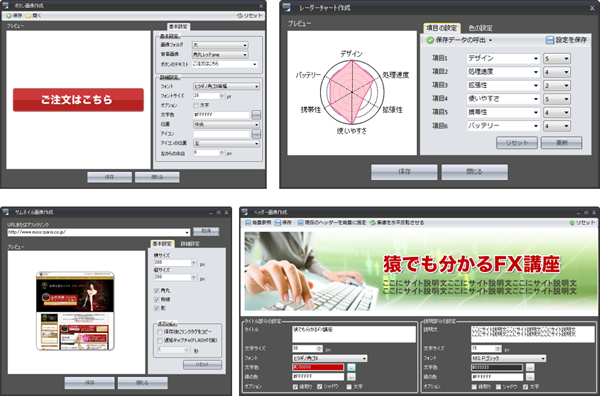Uncheck 角丸 checkbox in thumbnail window
The width and height of the screenshot is (600, 396).
157,291
